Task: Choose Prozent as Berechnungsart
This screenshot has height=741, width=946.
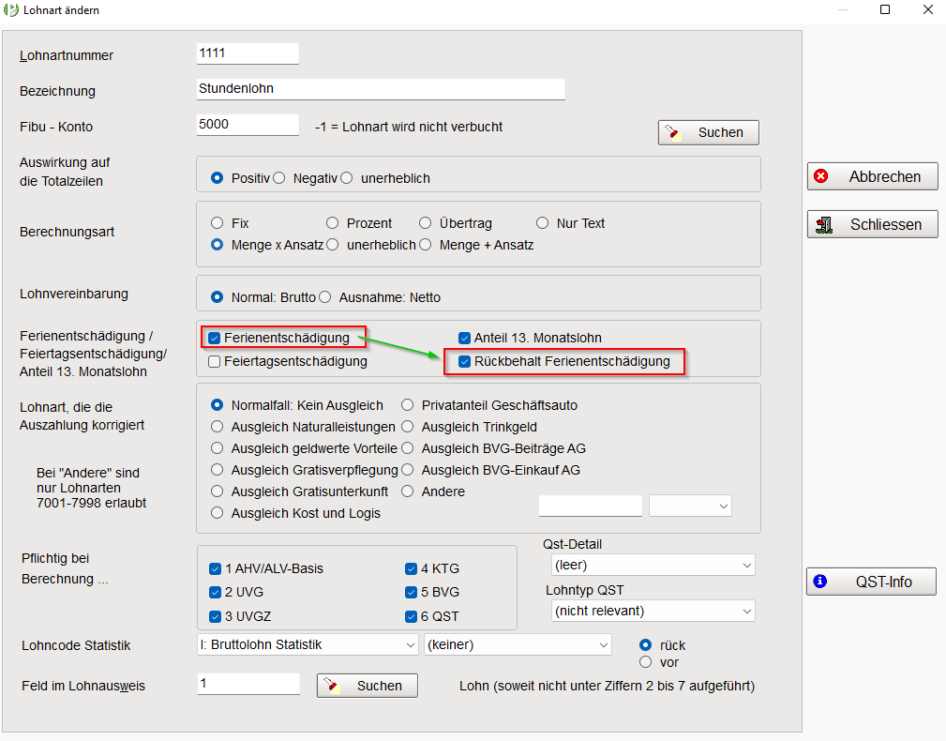Action: pos(333,223)
